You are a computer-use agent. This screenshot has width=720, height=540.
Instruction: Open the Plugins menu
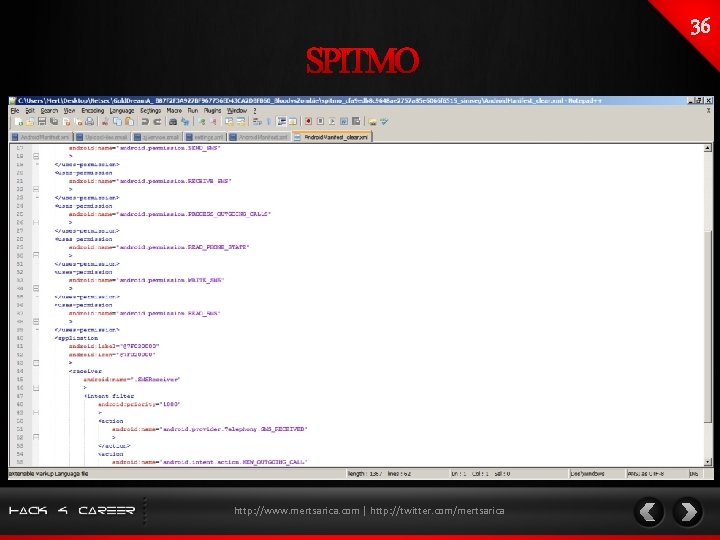(212, 111)
